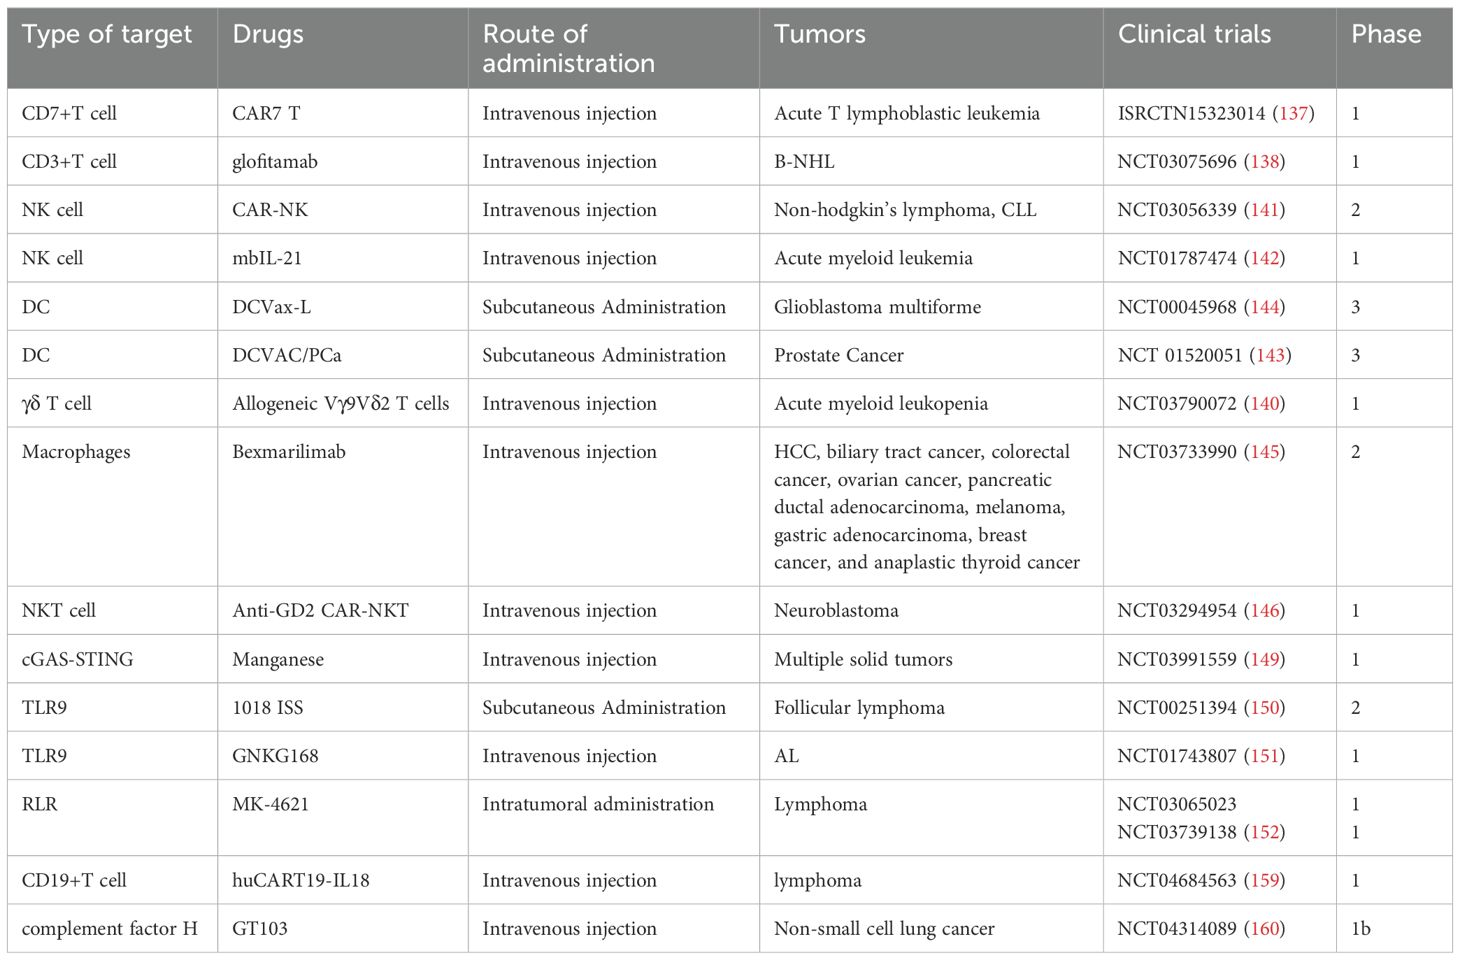The height and width of the screenshot is (960, 1460).
Task: Open citation 150 beside NCT00251394
Action: (1264, 707)
